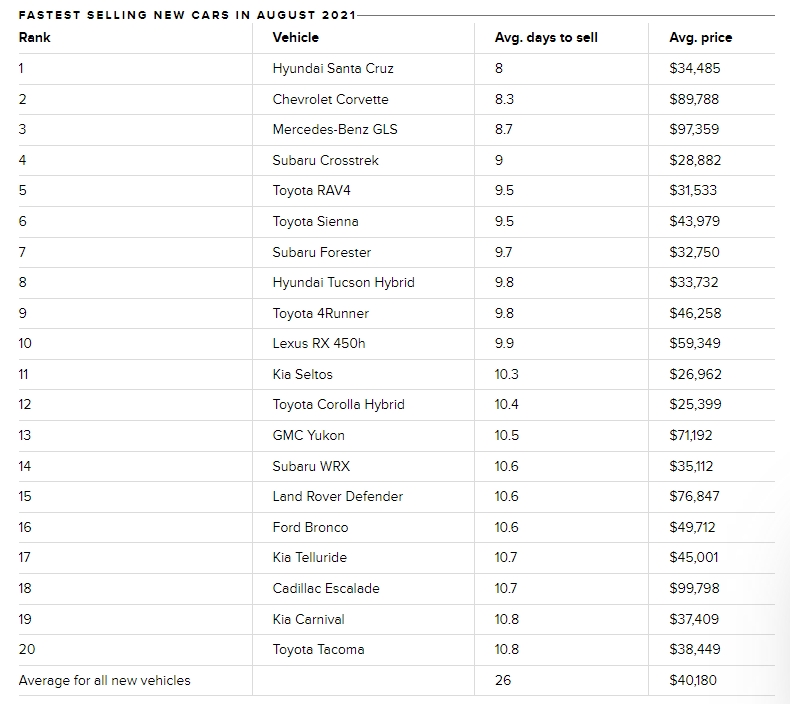This screenshot has width=790, height=704.
Task: Click the Vehicle column header
Action: [295, 37]
